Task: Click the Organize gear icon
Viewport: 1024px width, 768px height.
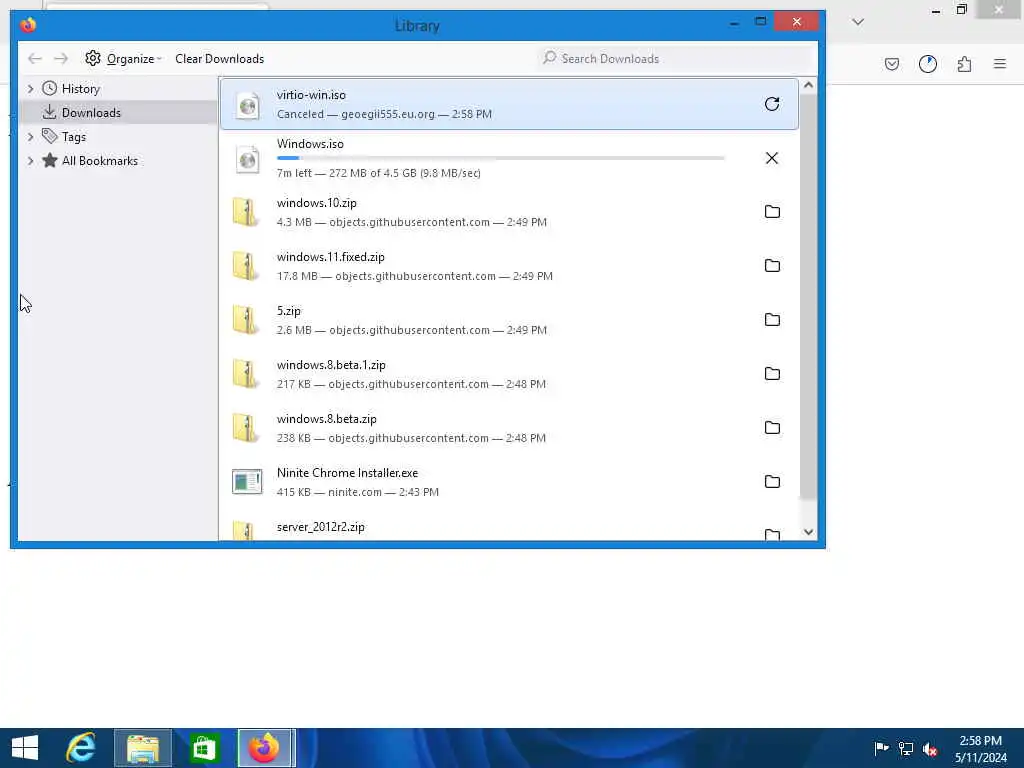Action: coord(93,58)
